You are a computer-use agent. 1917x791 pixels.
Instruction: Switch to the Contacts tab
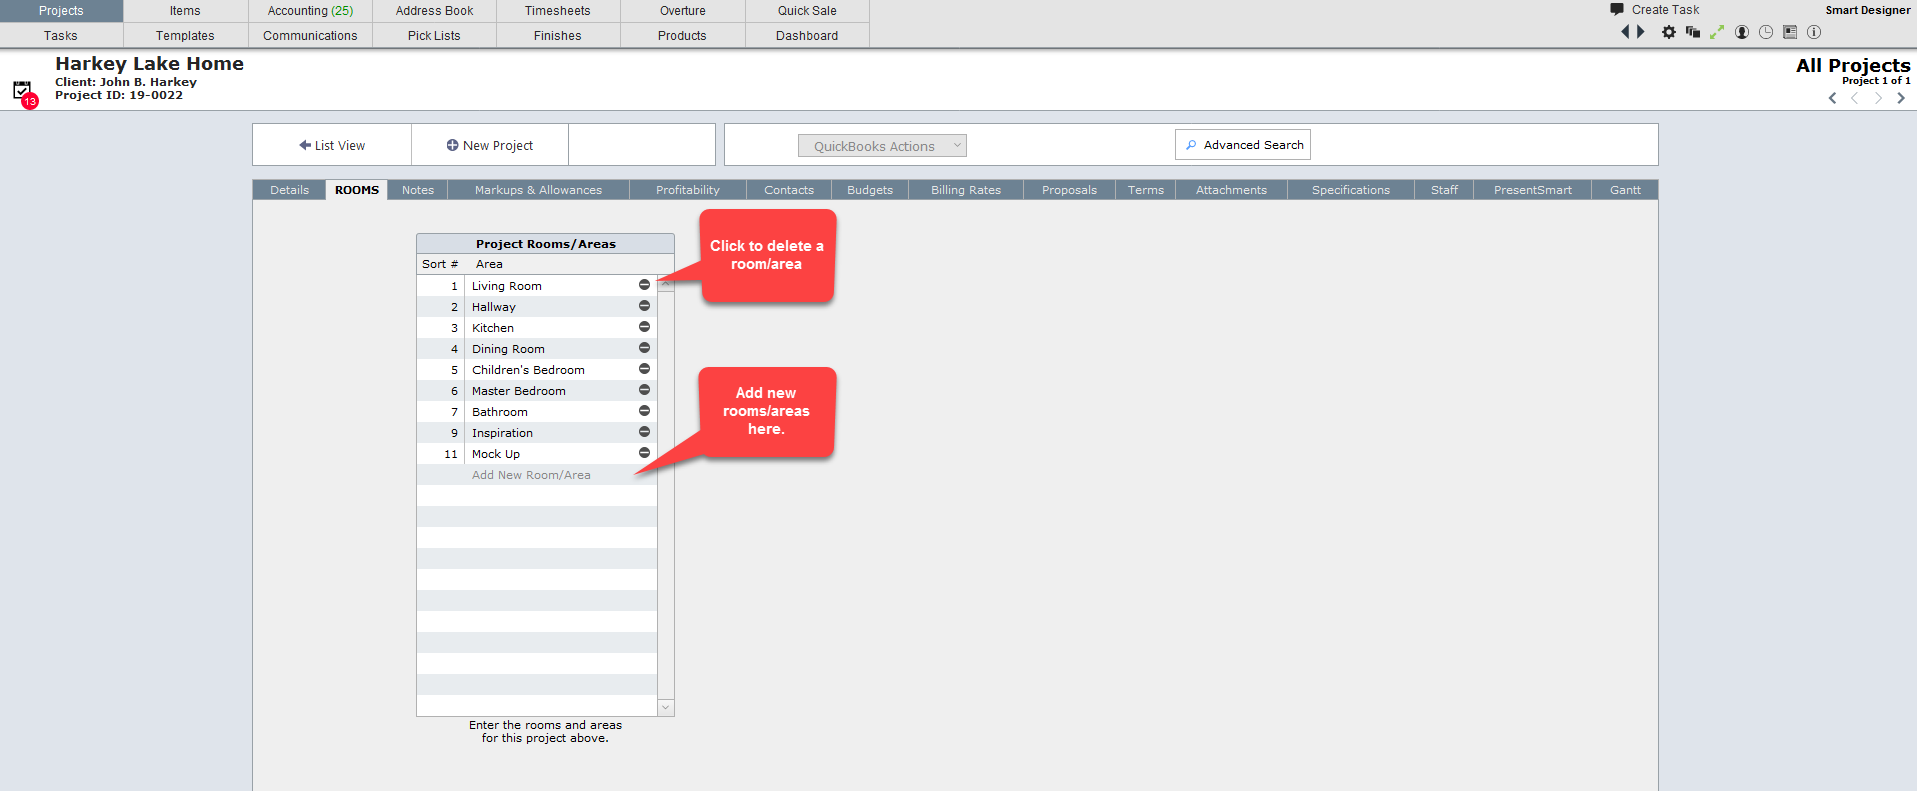[x=789, y=190]
